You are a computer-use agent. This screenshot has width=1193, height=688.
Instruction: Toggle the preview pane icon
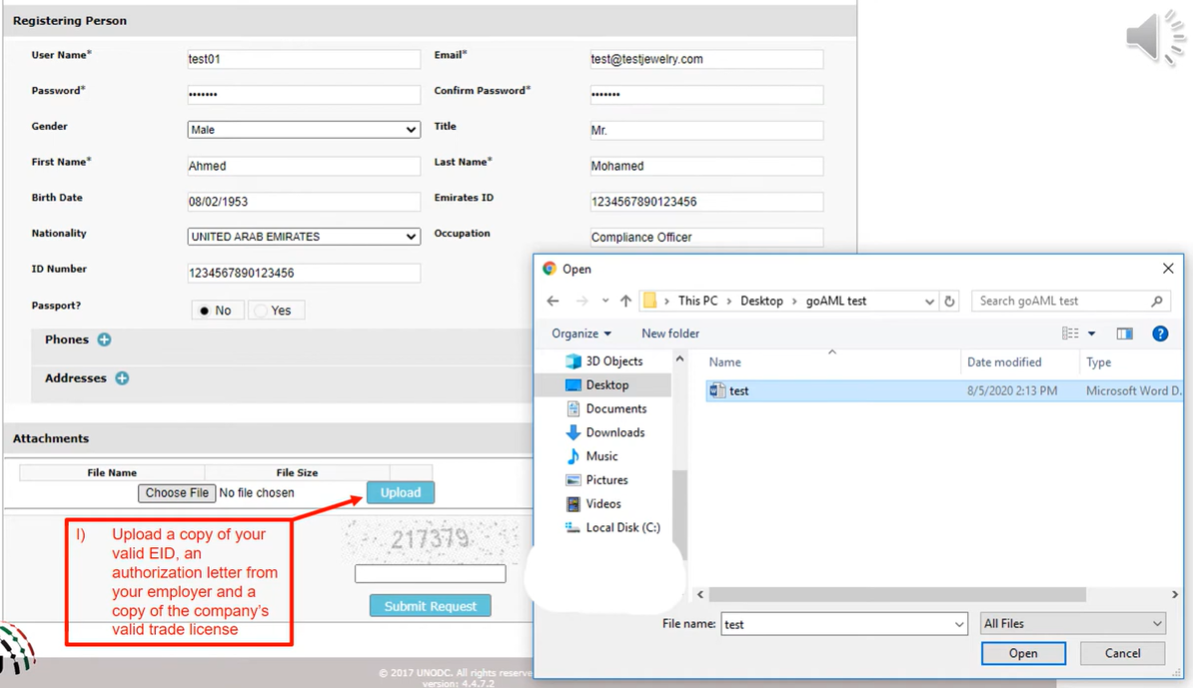click(x=1125, y=334)
